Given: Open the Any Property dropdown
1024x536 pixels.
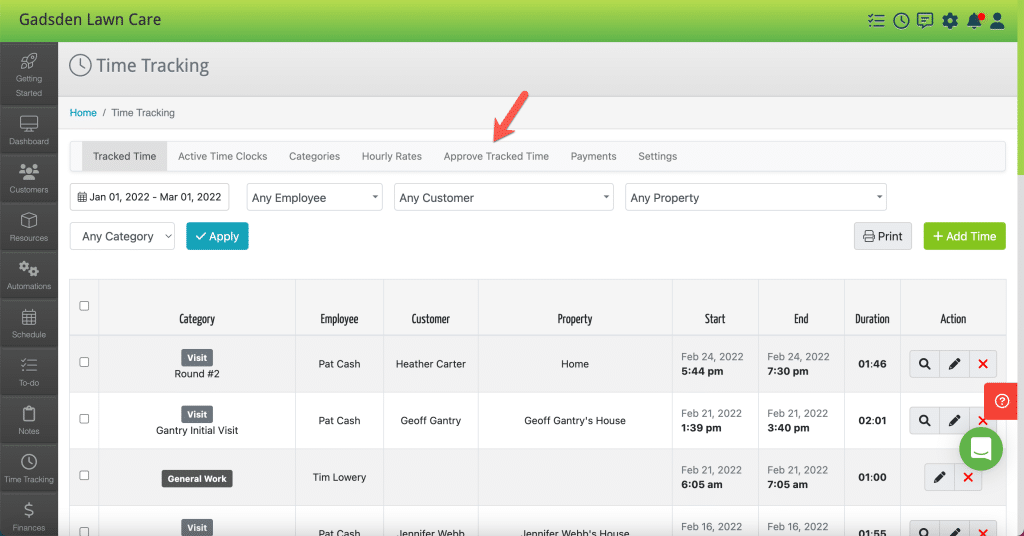Looking at the screenshot, I should 756,197.
